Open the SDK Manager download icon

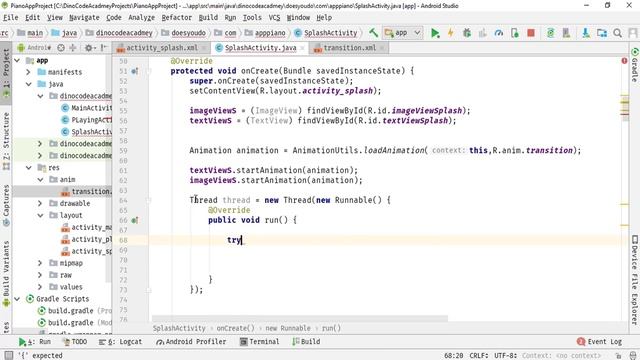tap(586, 33)
